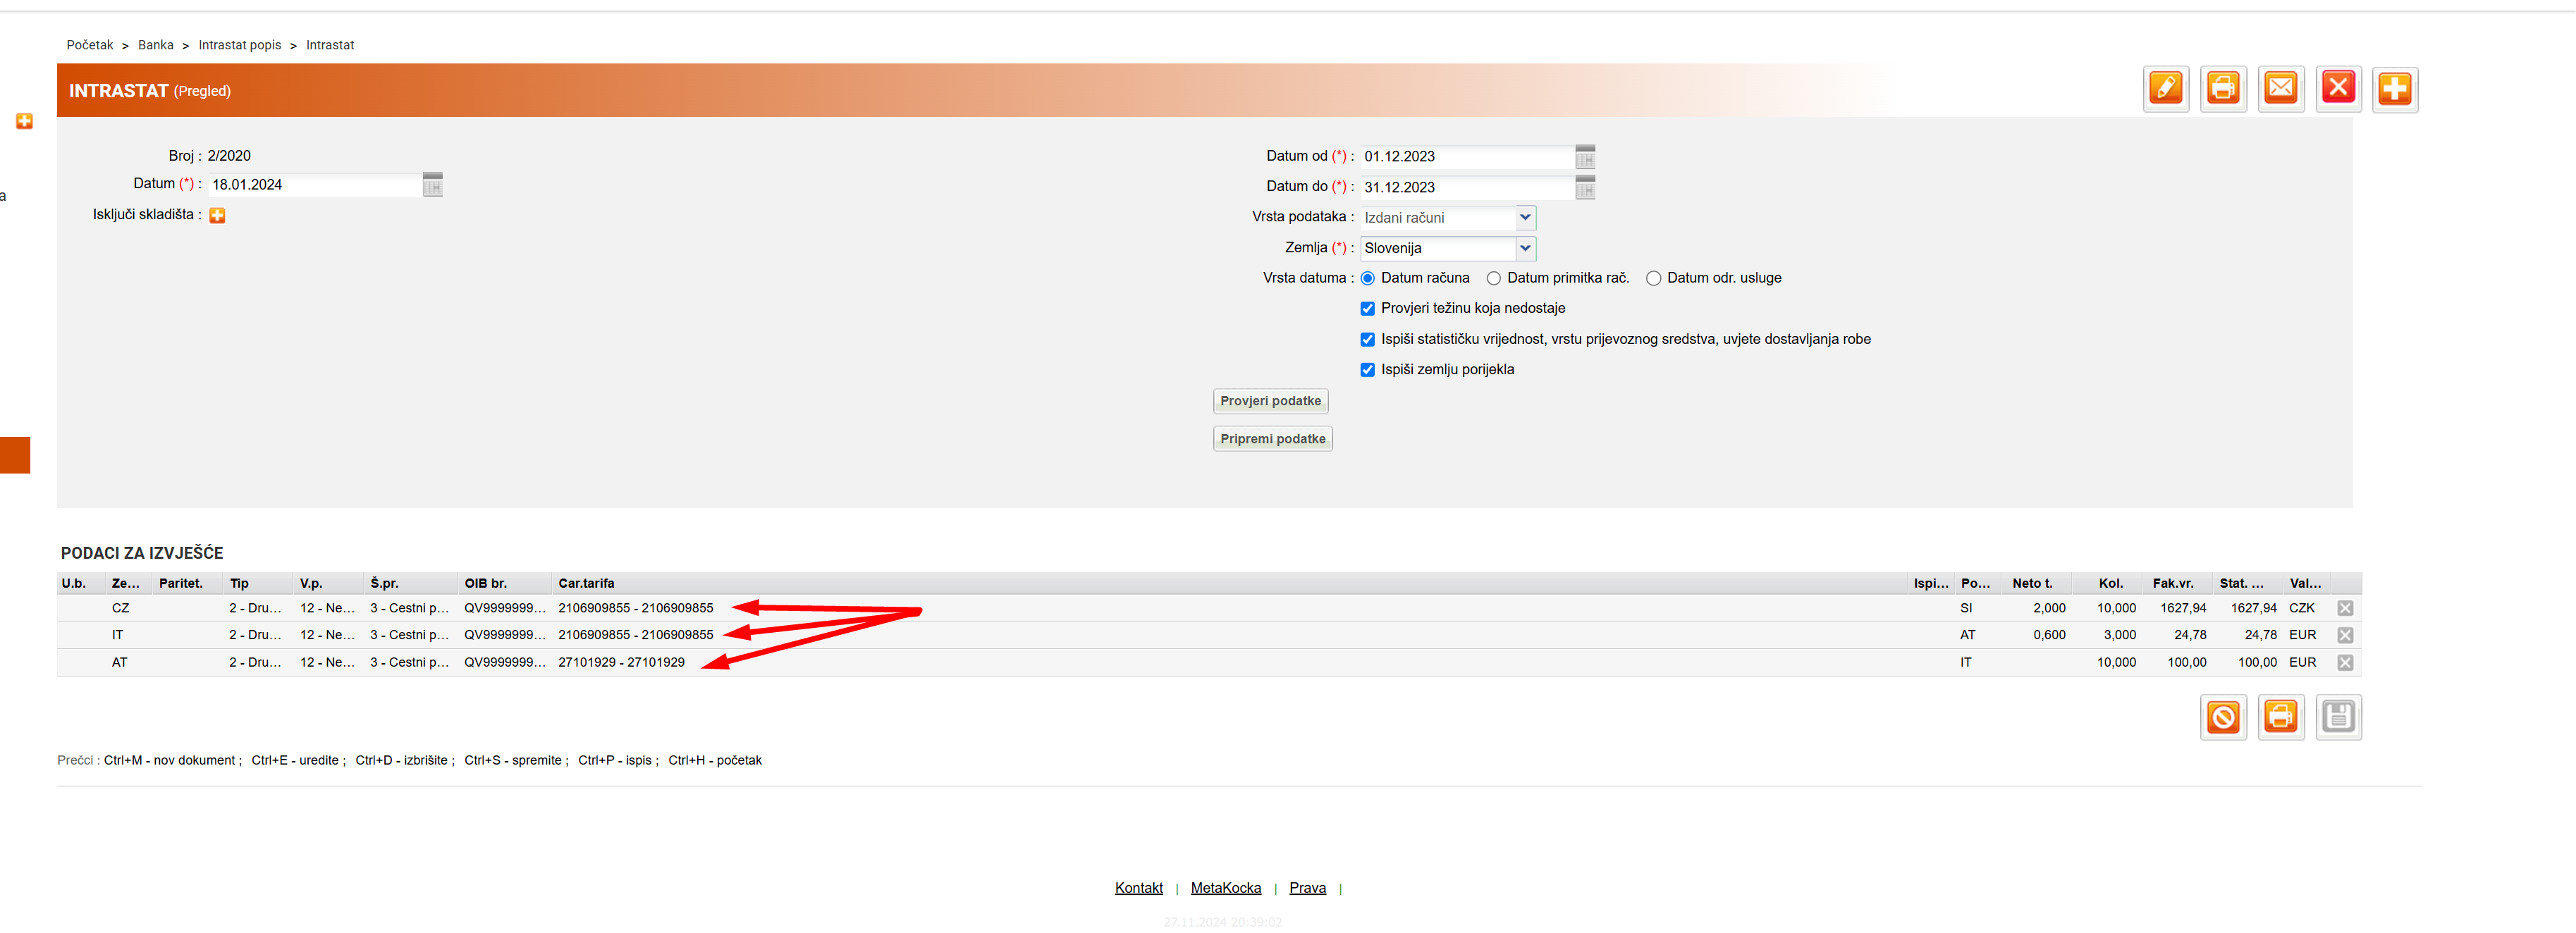The width and height of the screenshot is (2576, 933).
Task: Click the Pripremi podatke button
Action: pyautogui.click(x=1272, y=439)
